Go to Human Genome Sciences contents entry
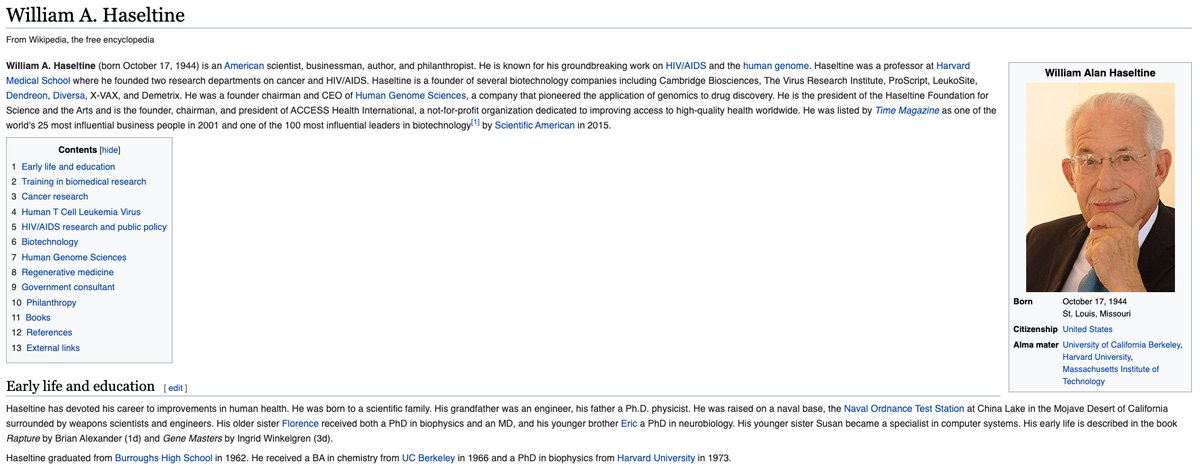This screenshot has height=468, width=1200. coord(74,257)
